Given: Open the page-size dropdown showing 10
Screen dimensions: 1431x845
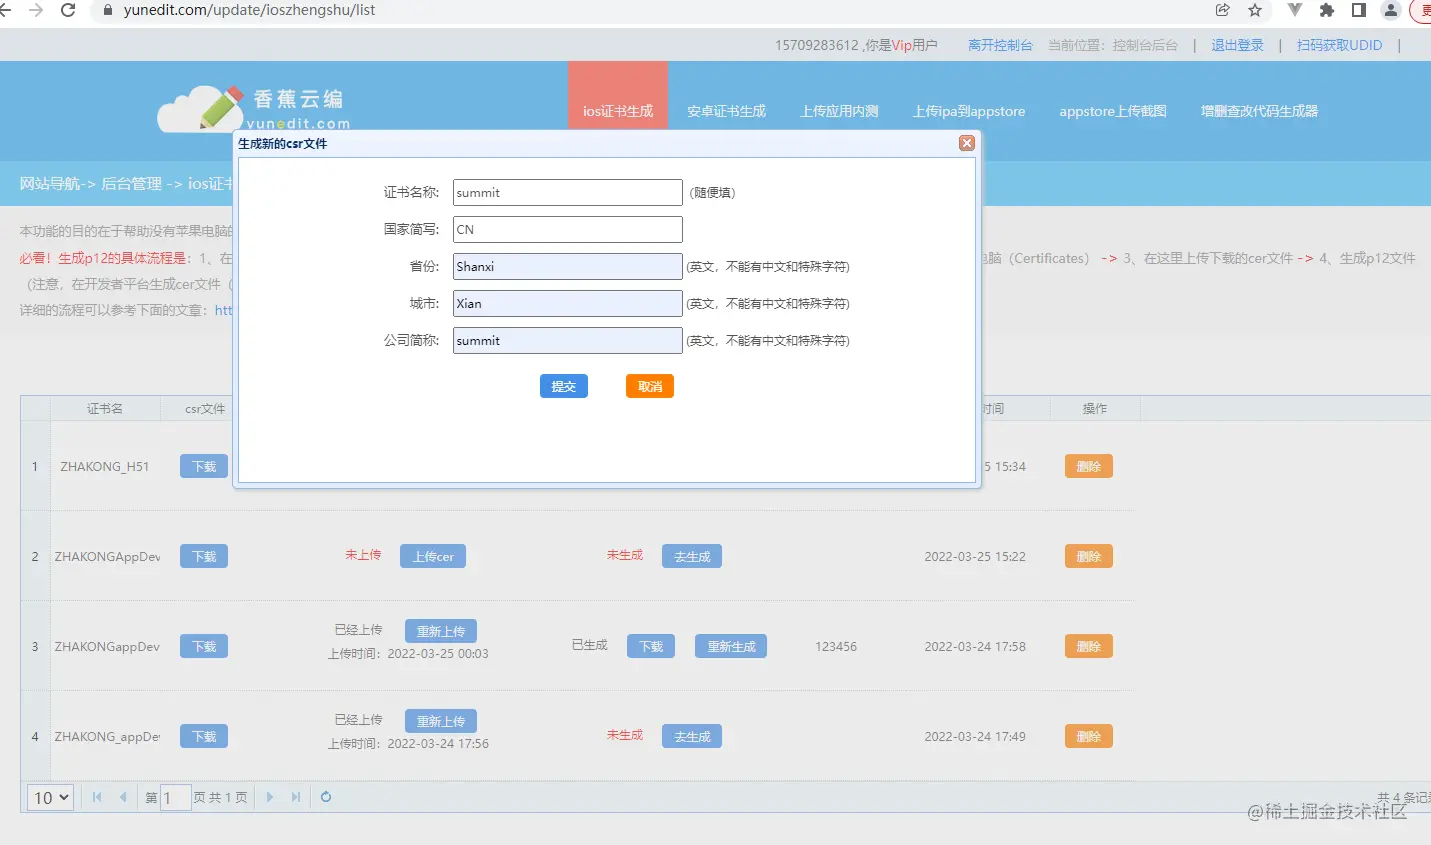Looking at the screenshot, I should (49, 797).
